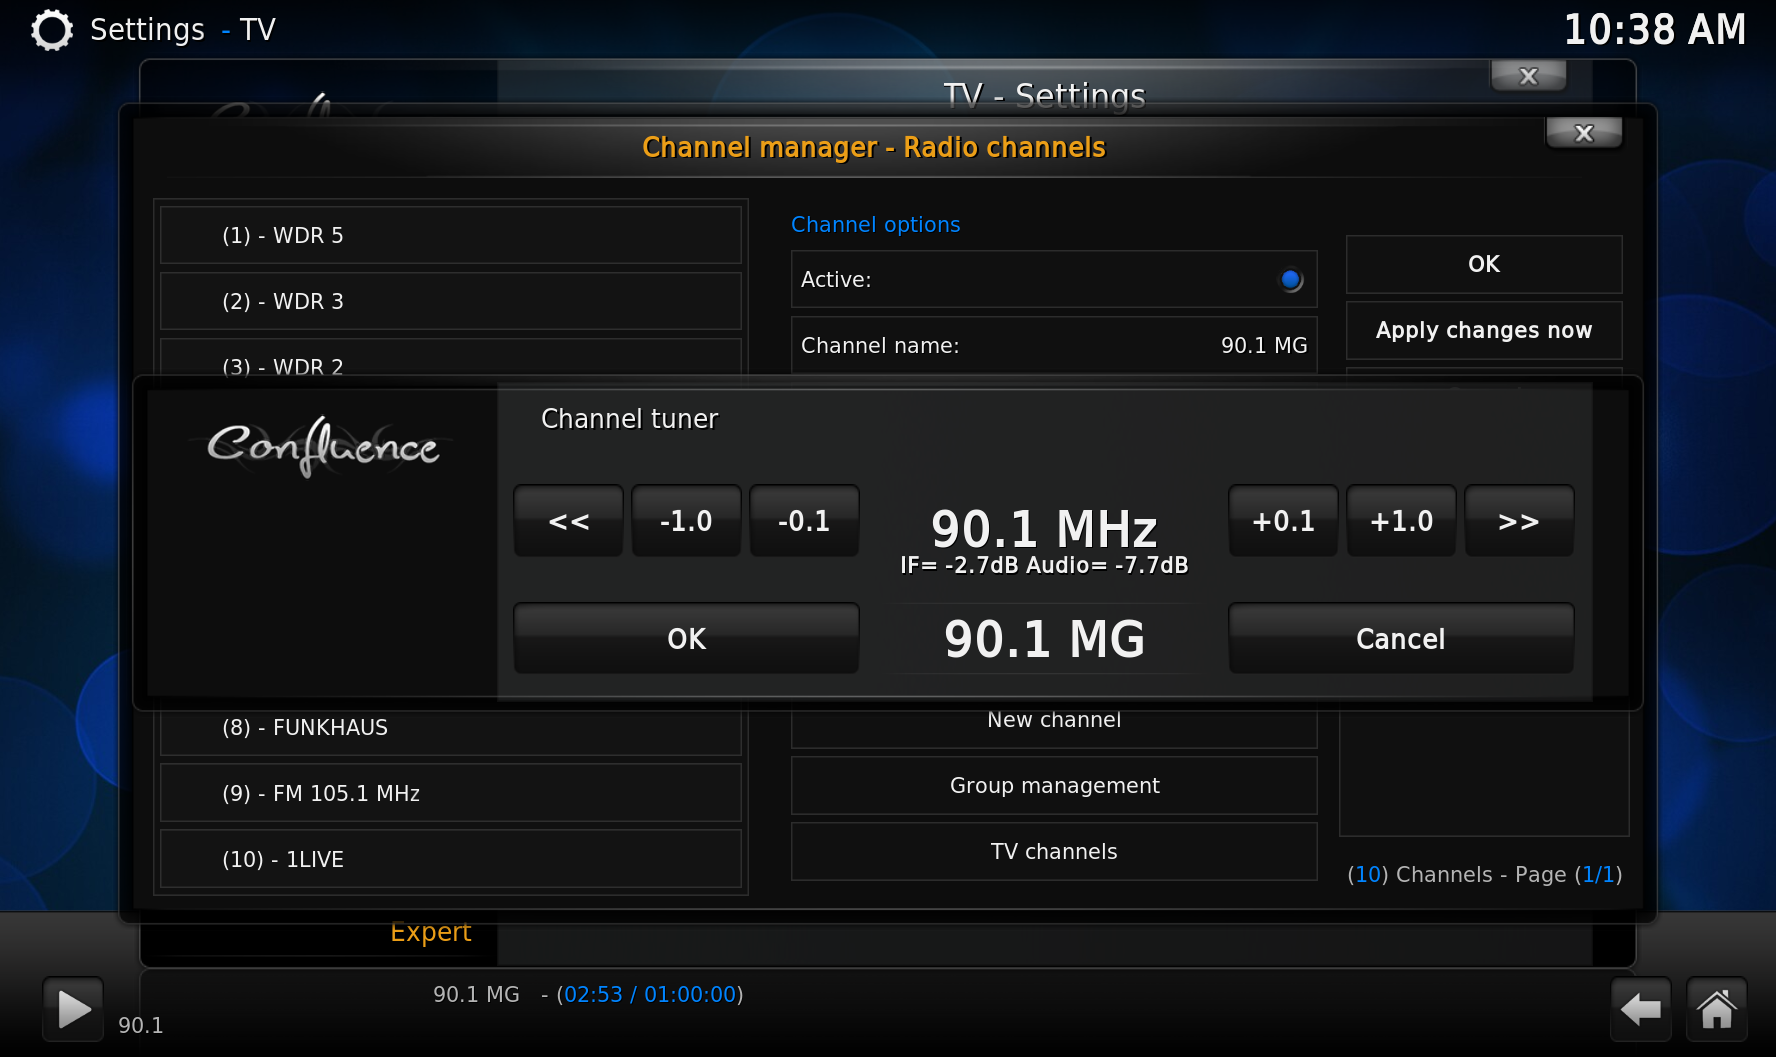
Task: Select the 1LIVE channel entry
Action: coord(450,859)
